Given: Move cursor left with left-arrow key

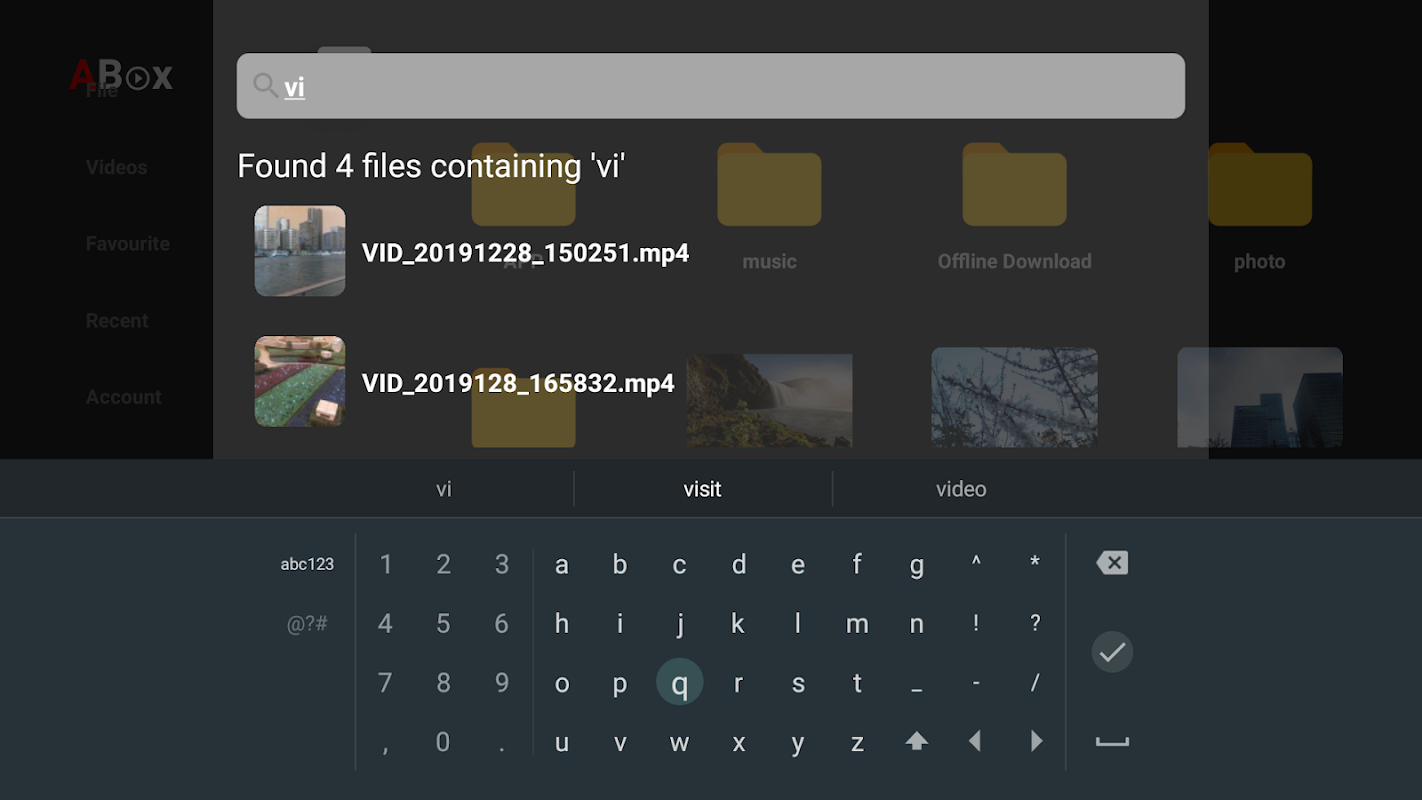Looking at the screenshot, I should point(975,742).
